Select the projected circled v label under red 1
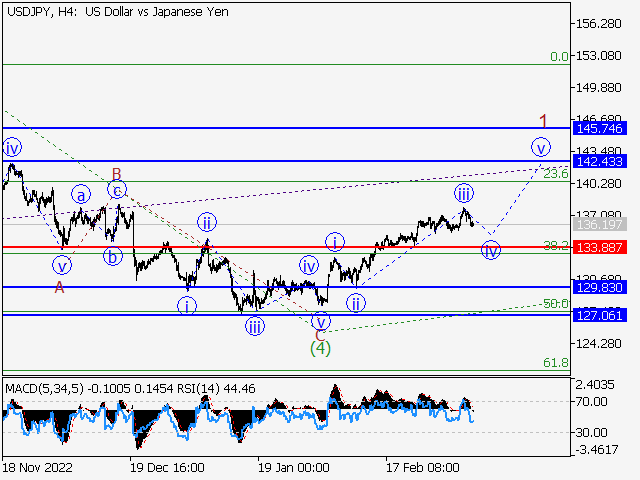 [541, 147]
